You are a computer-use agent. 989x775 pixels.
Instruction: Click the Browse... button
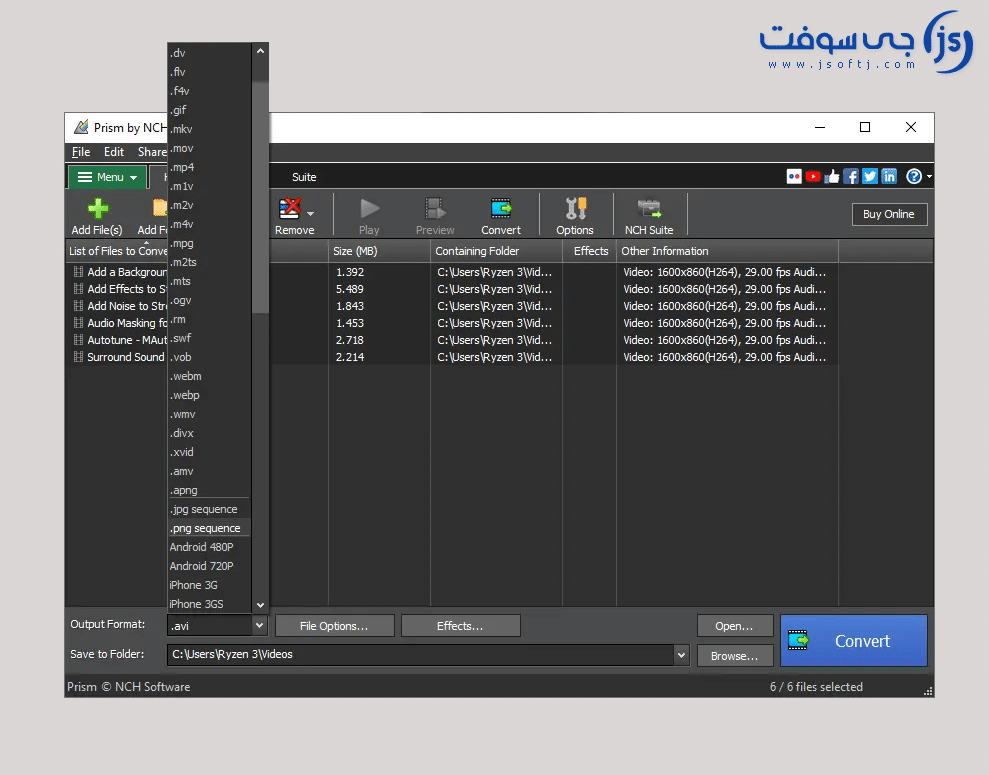(735, 656)
